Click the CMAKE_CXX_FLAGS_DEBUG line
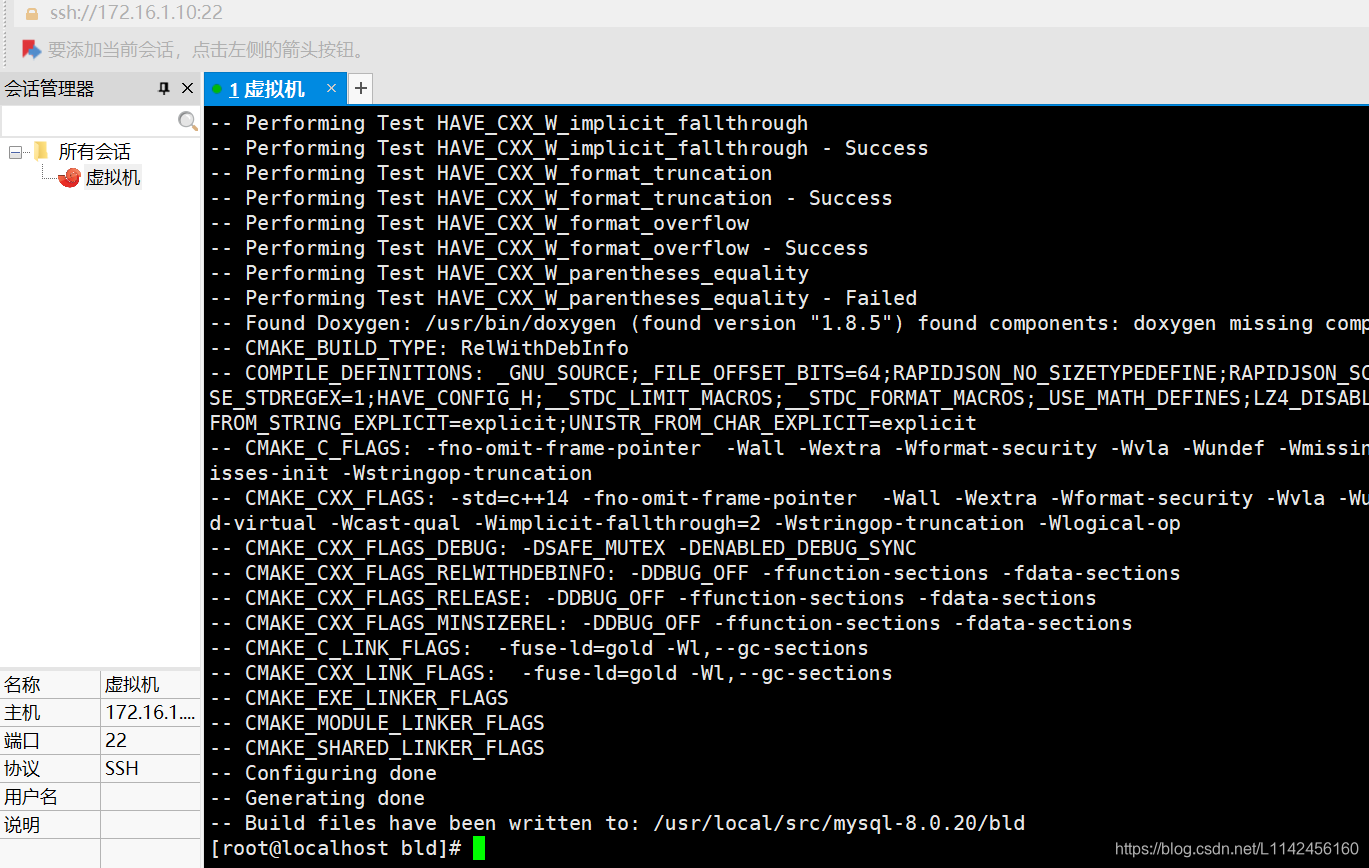This screenshot has height=868, width=1369. (563, 548)
